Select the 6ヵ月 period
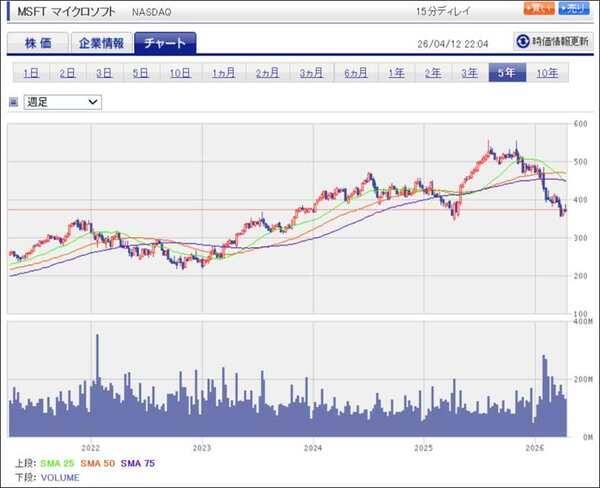The image size is (600, 488). 355,72
